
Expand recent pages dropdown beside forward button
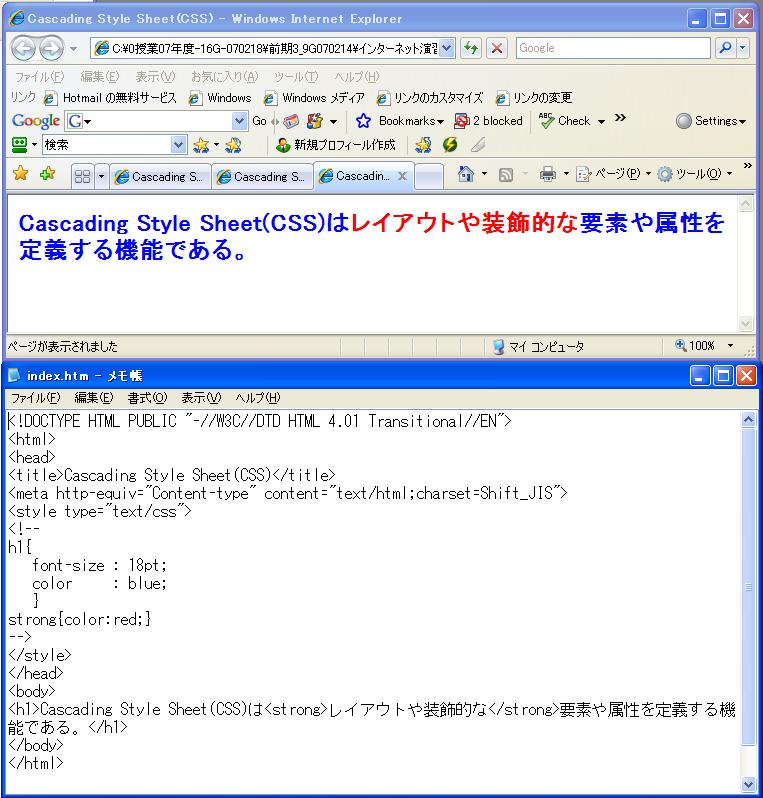73,49
